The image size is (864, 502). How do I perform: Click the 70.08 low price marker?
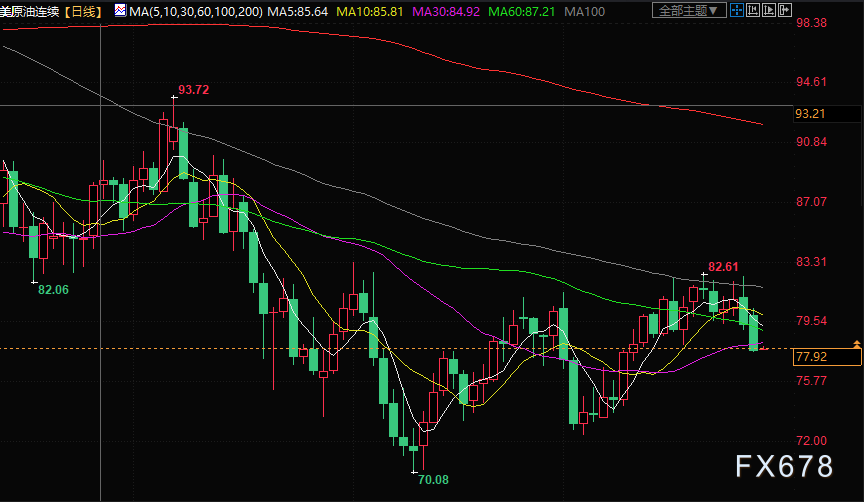[x=434, y=479]
